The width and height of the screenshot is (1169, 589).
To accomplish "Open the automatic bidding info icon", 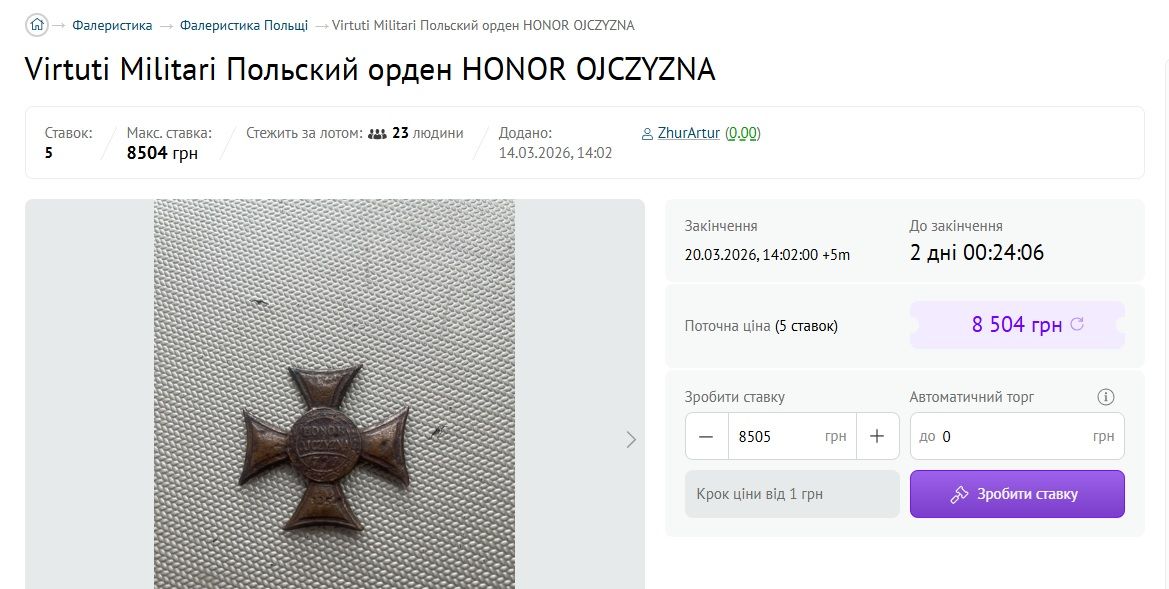I will click(1106, 397).
